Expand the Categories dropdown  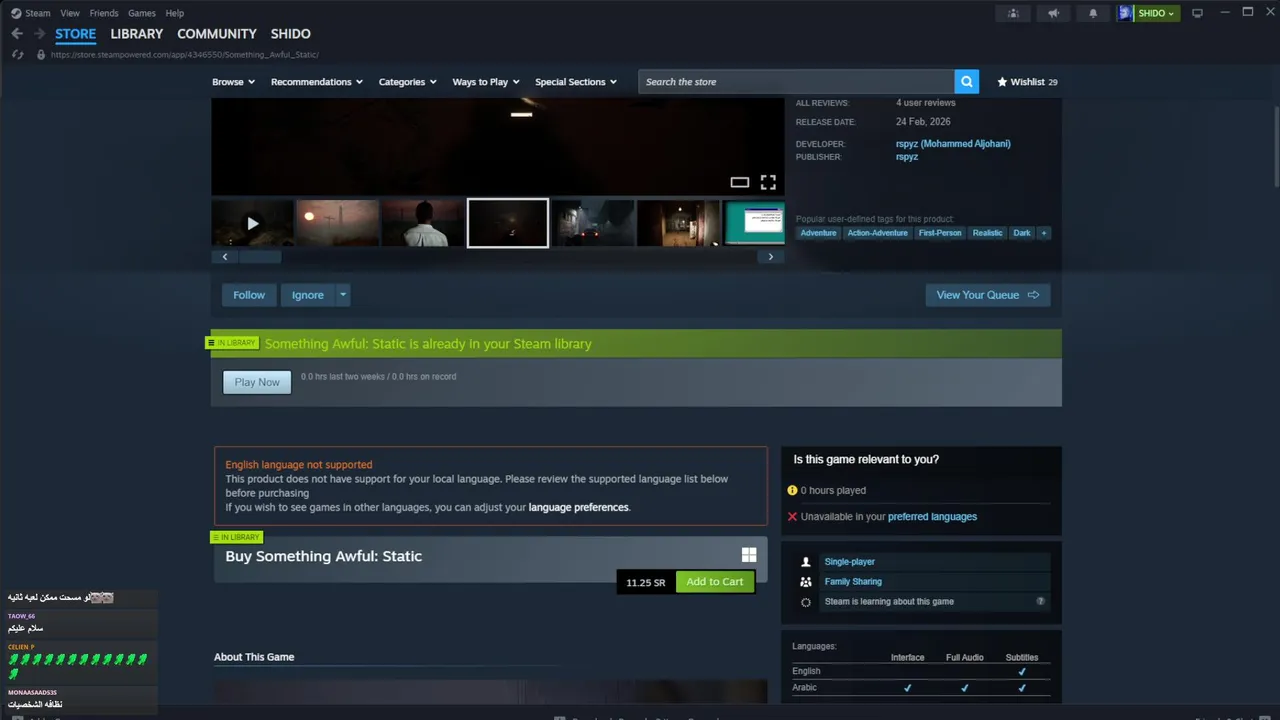pyautogui.click(x=408, y=82)
